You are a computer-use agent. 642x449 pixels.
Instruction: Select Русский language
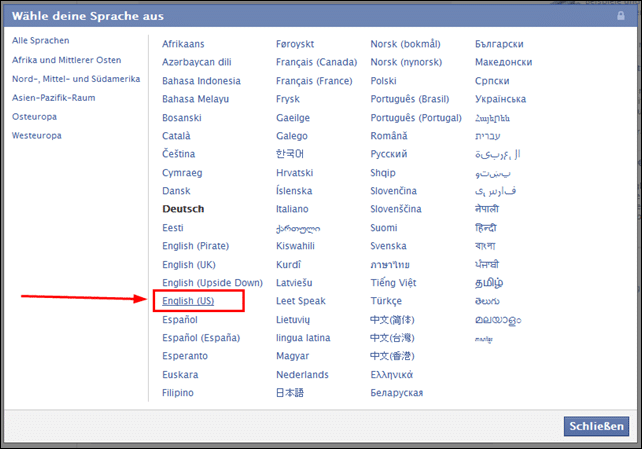(x=389, y=154)
